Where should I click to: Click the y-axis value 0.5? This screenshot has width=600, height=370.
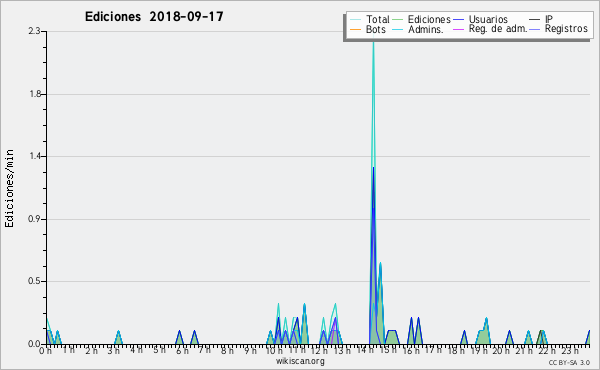coord(35,281)
